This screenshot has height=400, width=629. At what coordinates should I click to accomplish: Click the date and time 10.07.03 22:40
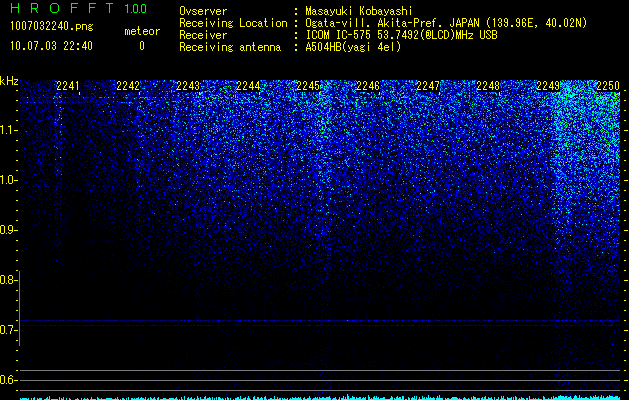click(51, 46)
